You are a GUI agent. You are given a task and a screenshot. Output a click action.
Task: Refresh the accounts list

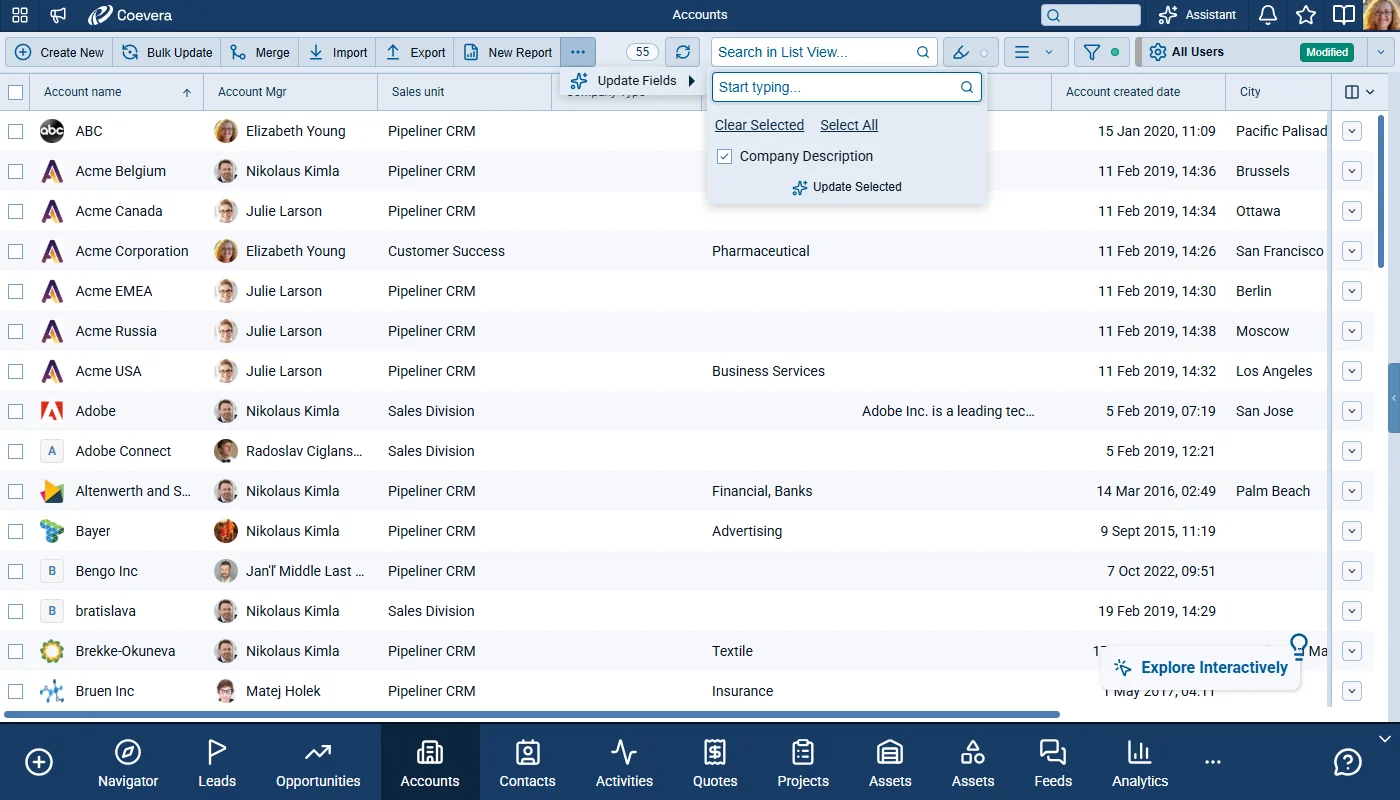[683, 52]
